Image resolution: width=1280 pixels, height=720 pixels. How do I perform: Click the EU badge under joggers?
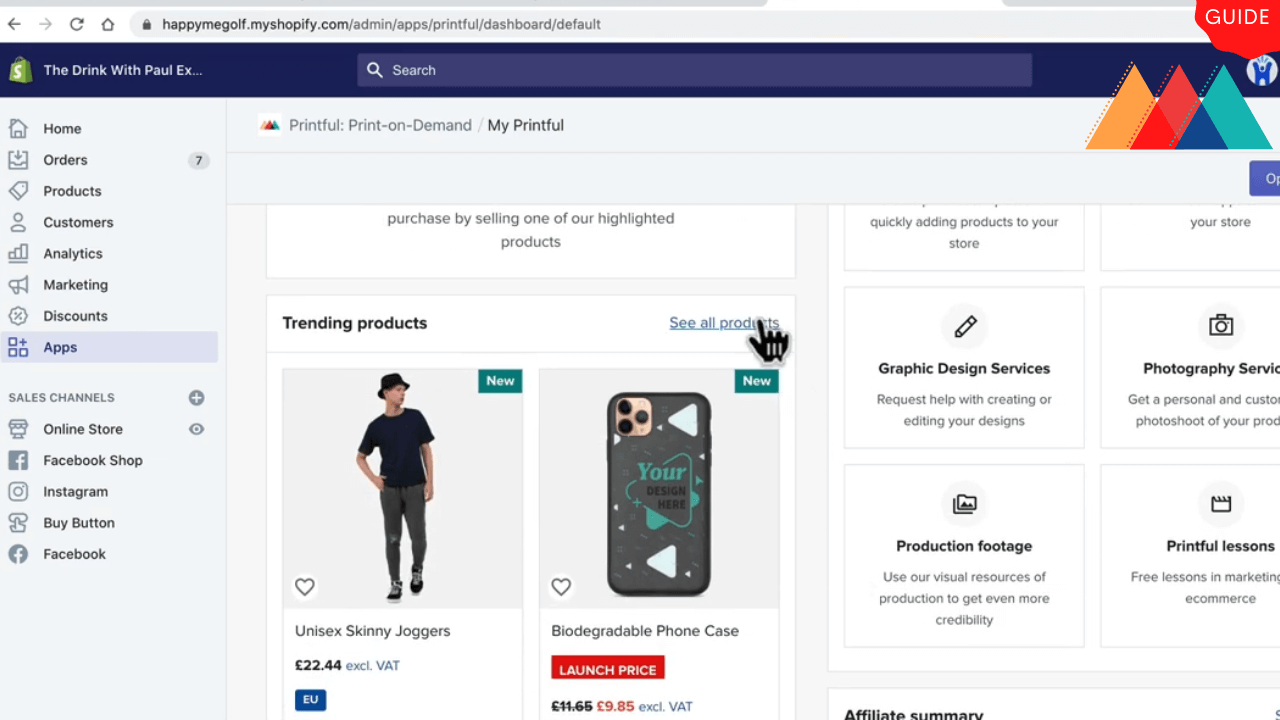tap(310, 699)
